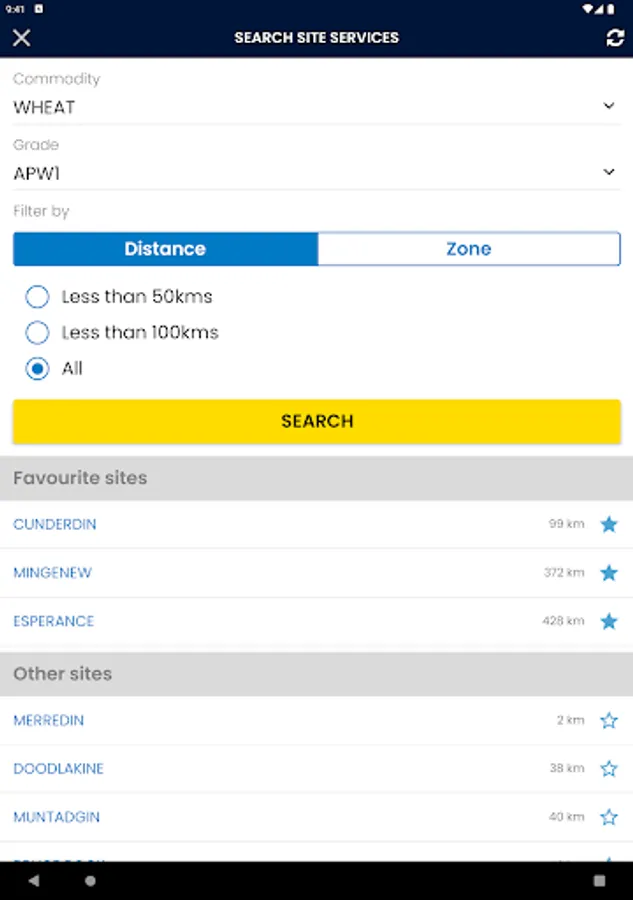Viewport: 633px width, 900px height.
Task: Tap the filled star beside Esperance
Action: point(609,621)
